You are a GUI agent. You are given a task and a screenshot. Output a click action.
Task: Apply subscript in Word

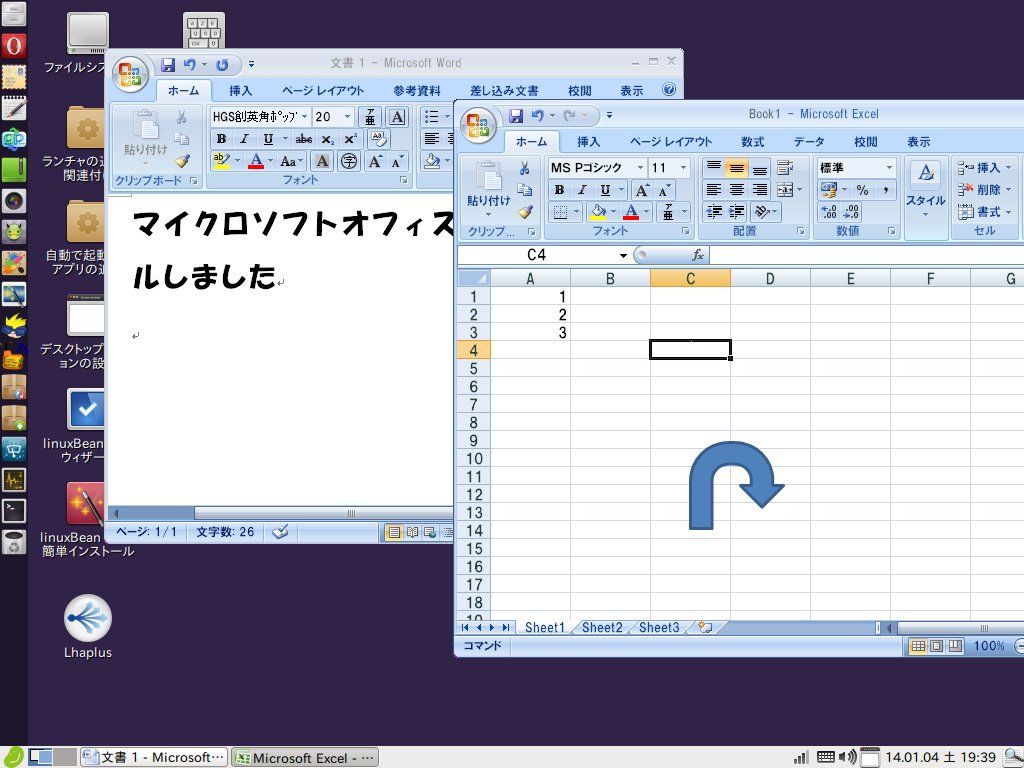point(328,139)
